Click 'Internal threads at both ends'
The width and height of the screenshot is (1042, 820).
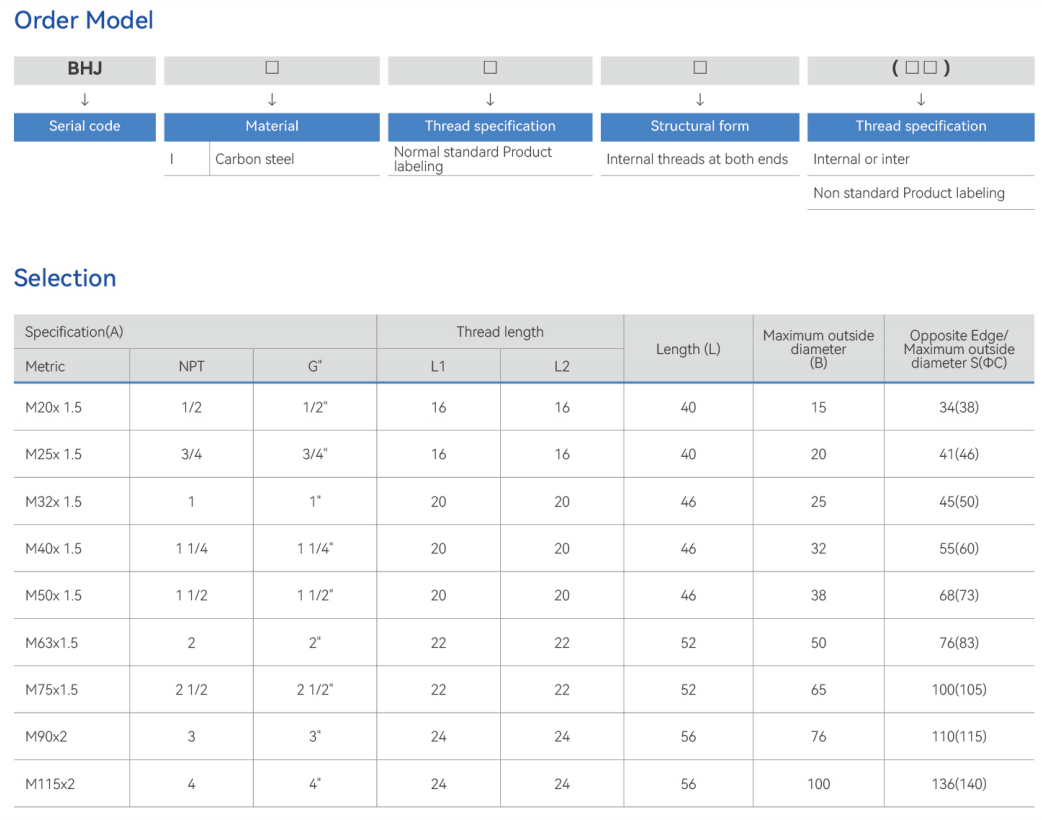697,159
